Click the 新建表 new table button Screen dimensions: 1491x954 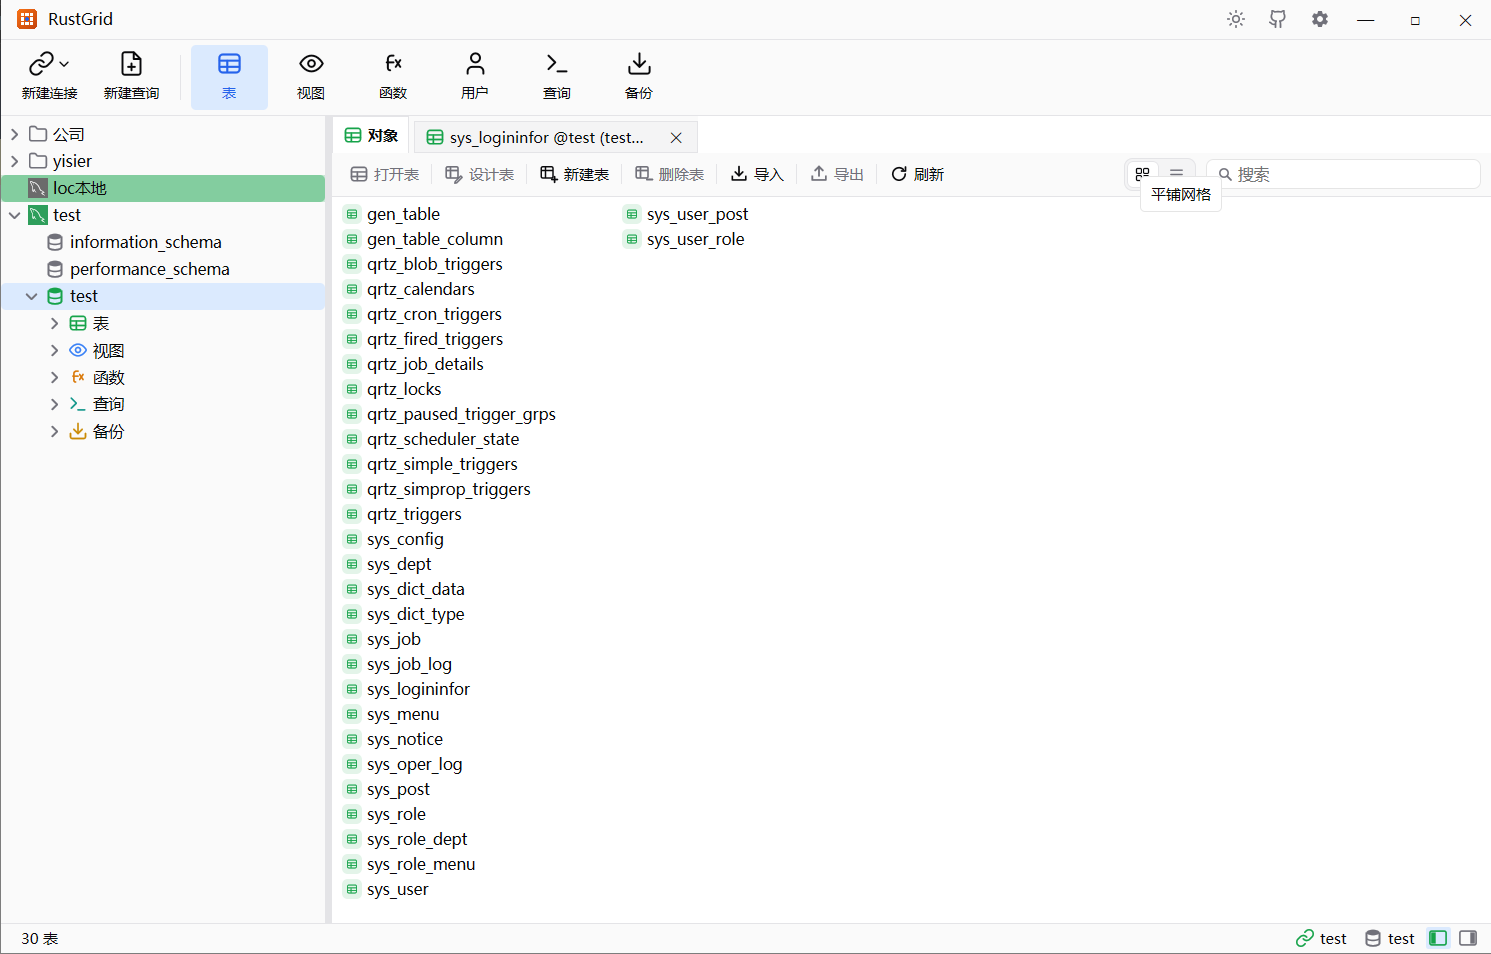click(575, 174)
